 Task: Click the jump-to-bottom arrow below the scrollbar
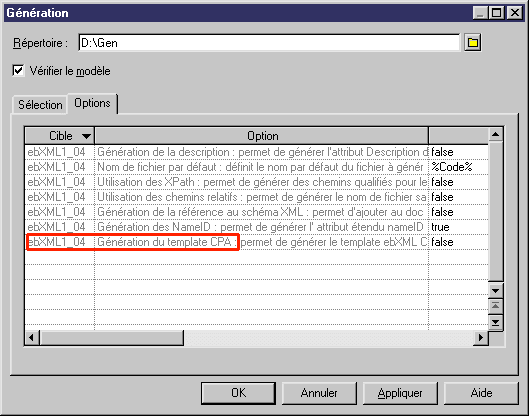495,323
